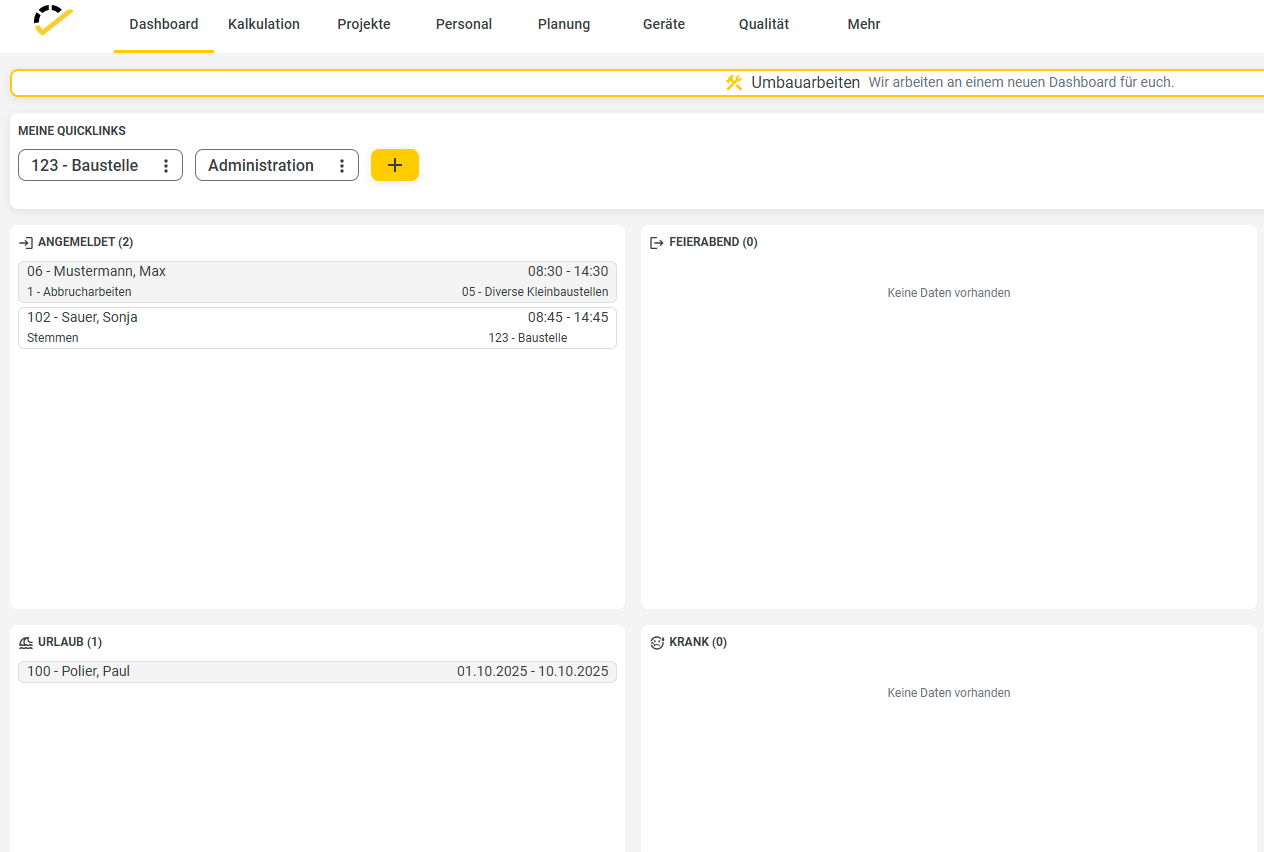Viewport: 1264px width, 852px height.
Task: Click 'Keine Daten vorhanden' in Feierabend panel
Action: (x=949, y=293)
